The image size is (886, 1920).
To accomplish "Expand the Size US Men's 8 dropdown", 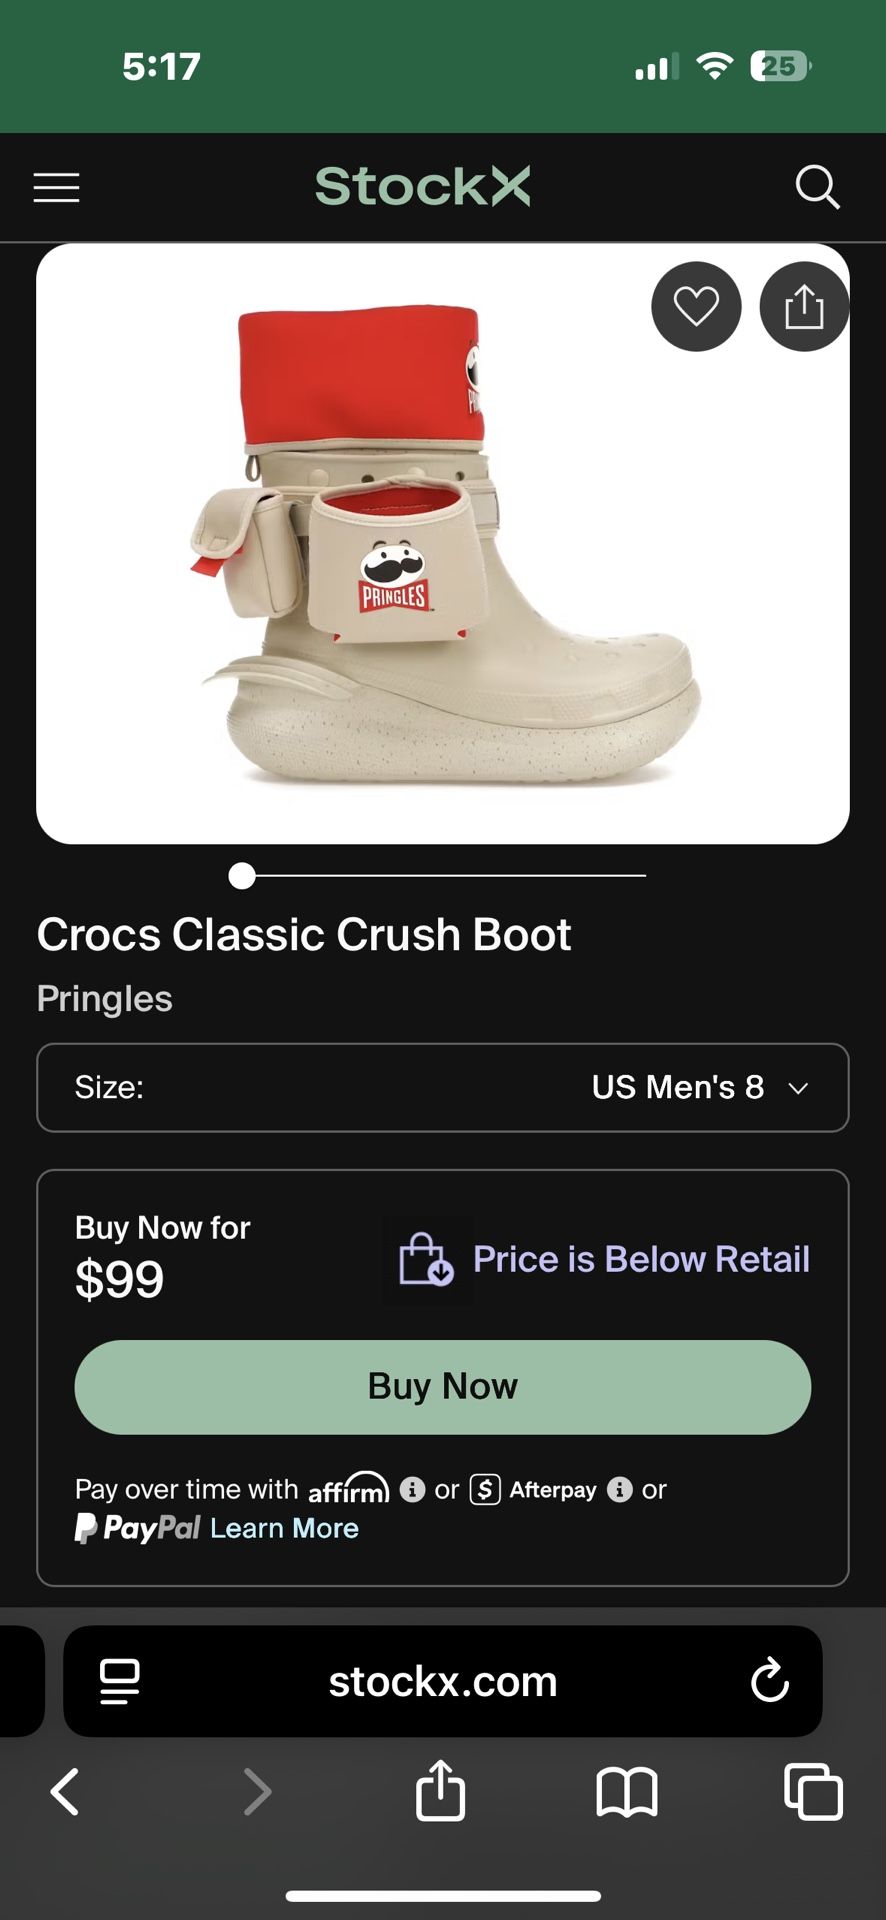I will point(442,1087).
